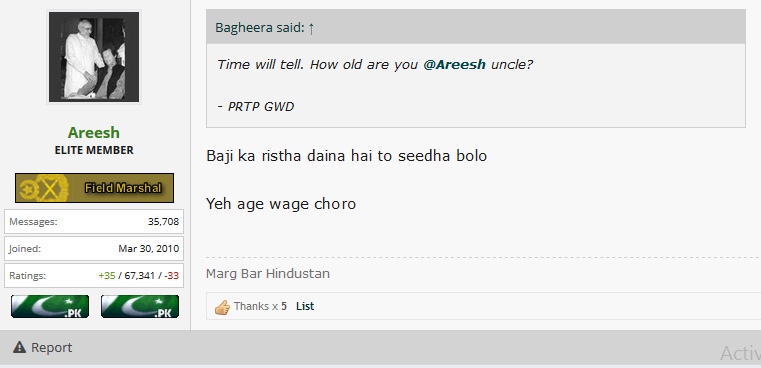761x368 pixels.
Task: Open the List of thanks
Action: point(305,306)
